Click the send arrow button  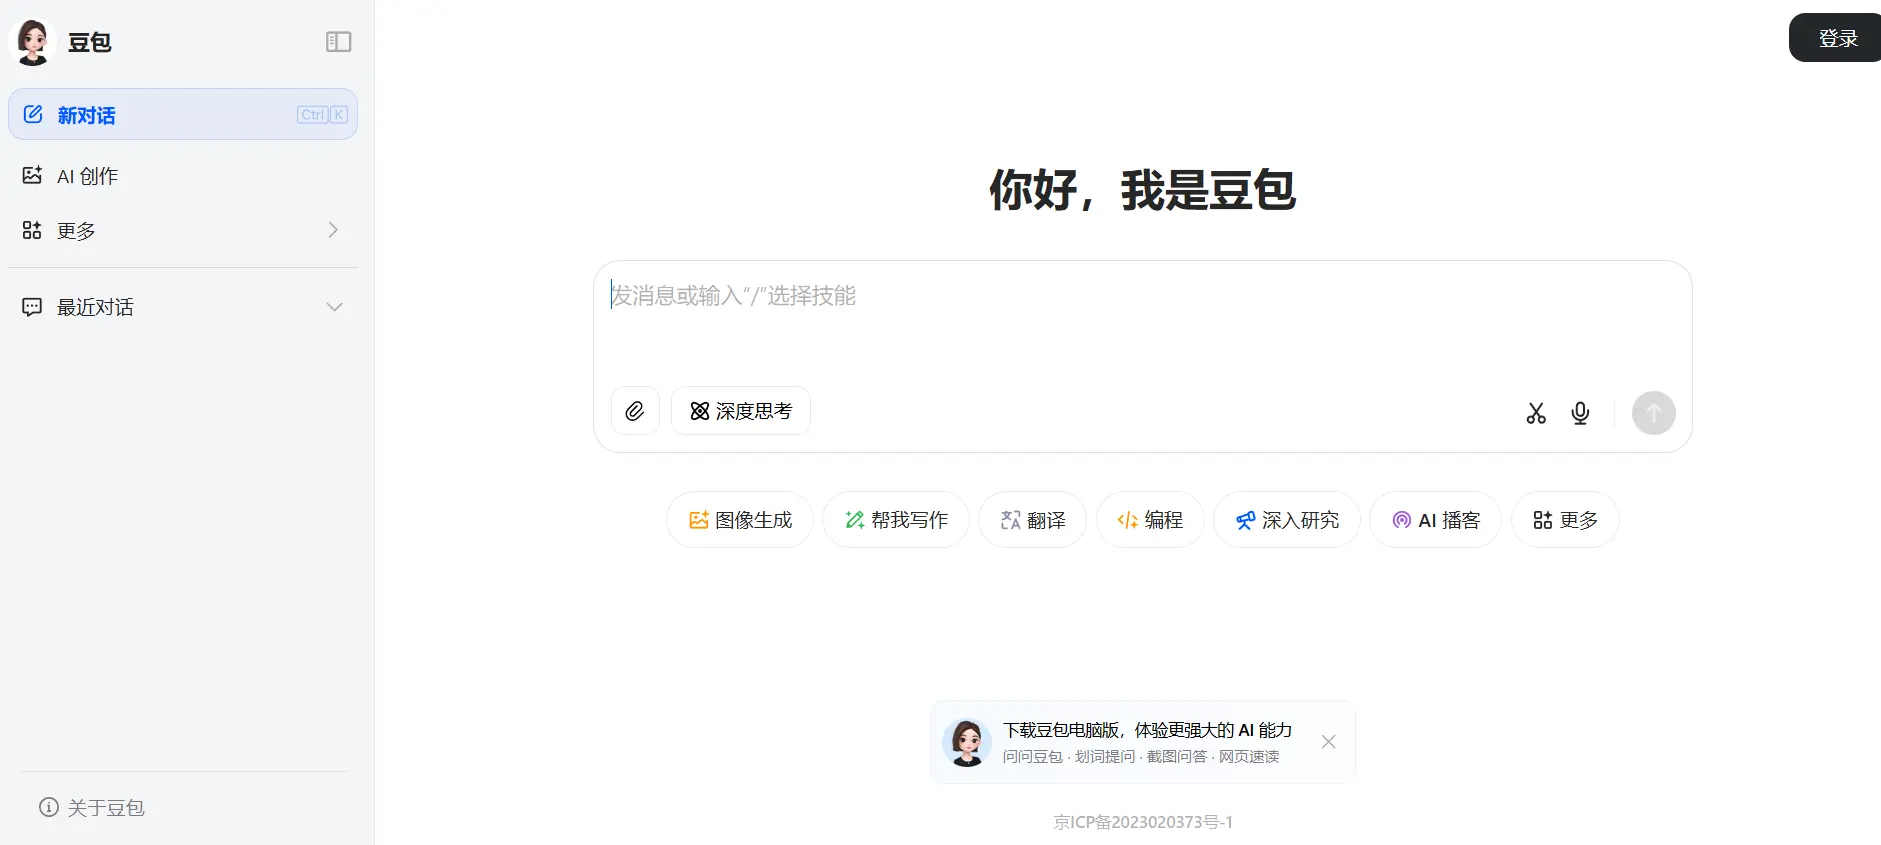tap(1653, 413)
